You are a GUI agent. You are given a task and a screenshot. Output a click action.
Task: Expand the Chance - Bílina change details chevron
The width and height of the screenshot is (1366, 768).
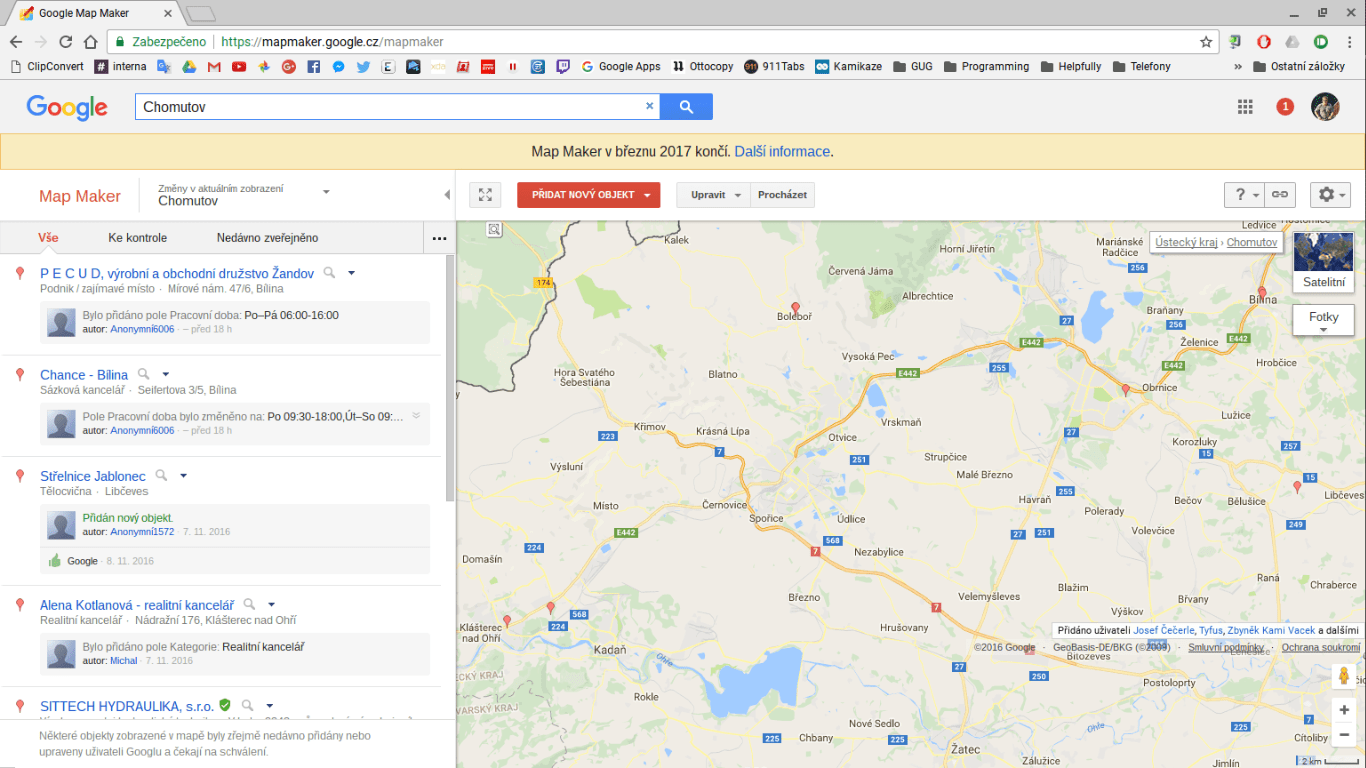point(416,416)
